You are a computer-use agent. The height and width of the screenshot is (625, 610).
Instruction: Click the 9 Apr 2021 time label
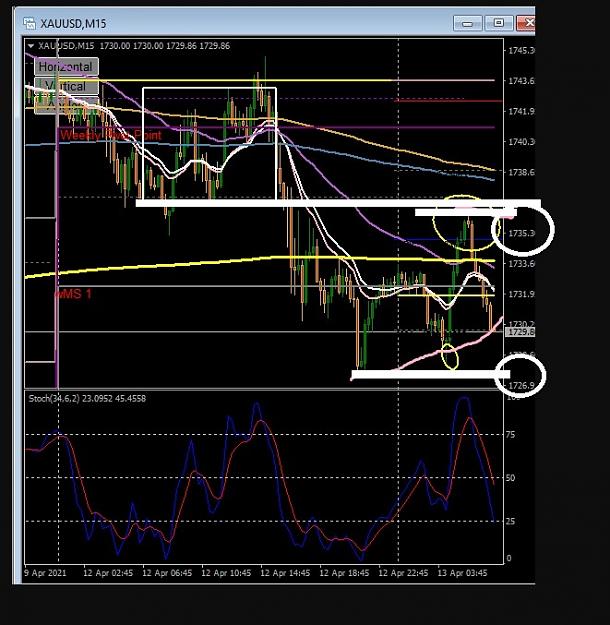pos(45,573)
